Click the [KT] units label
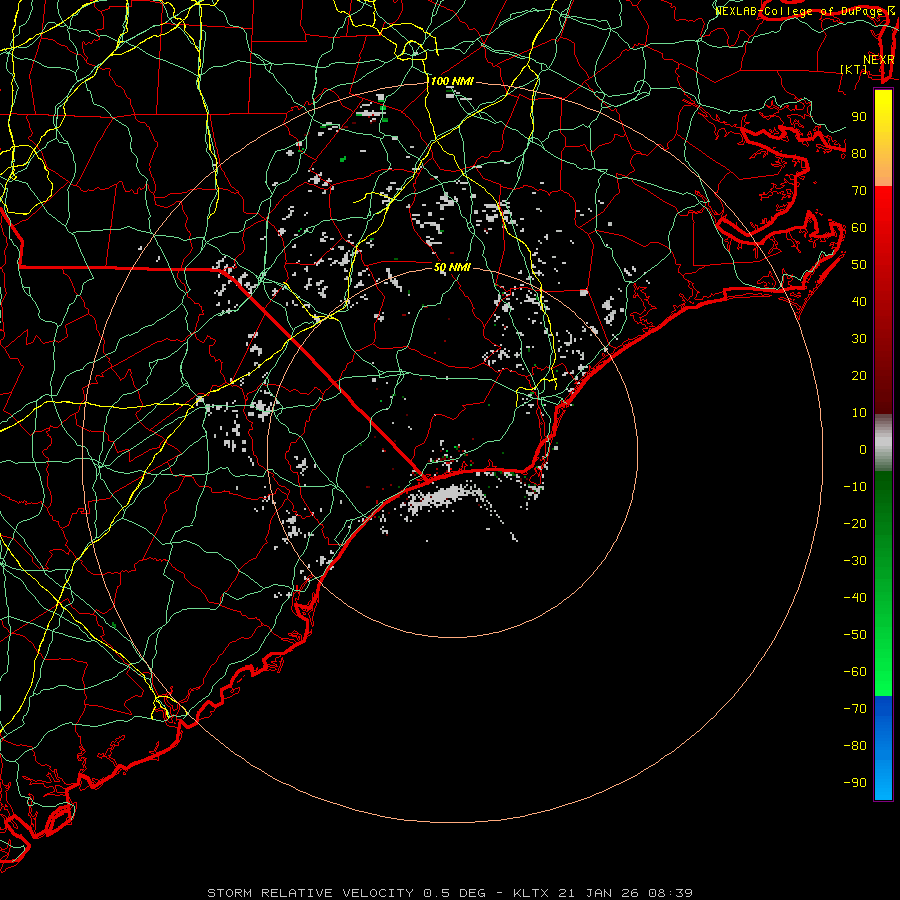The height and width of the screenshot is (900, 900). click(x=854, y=69)
